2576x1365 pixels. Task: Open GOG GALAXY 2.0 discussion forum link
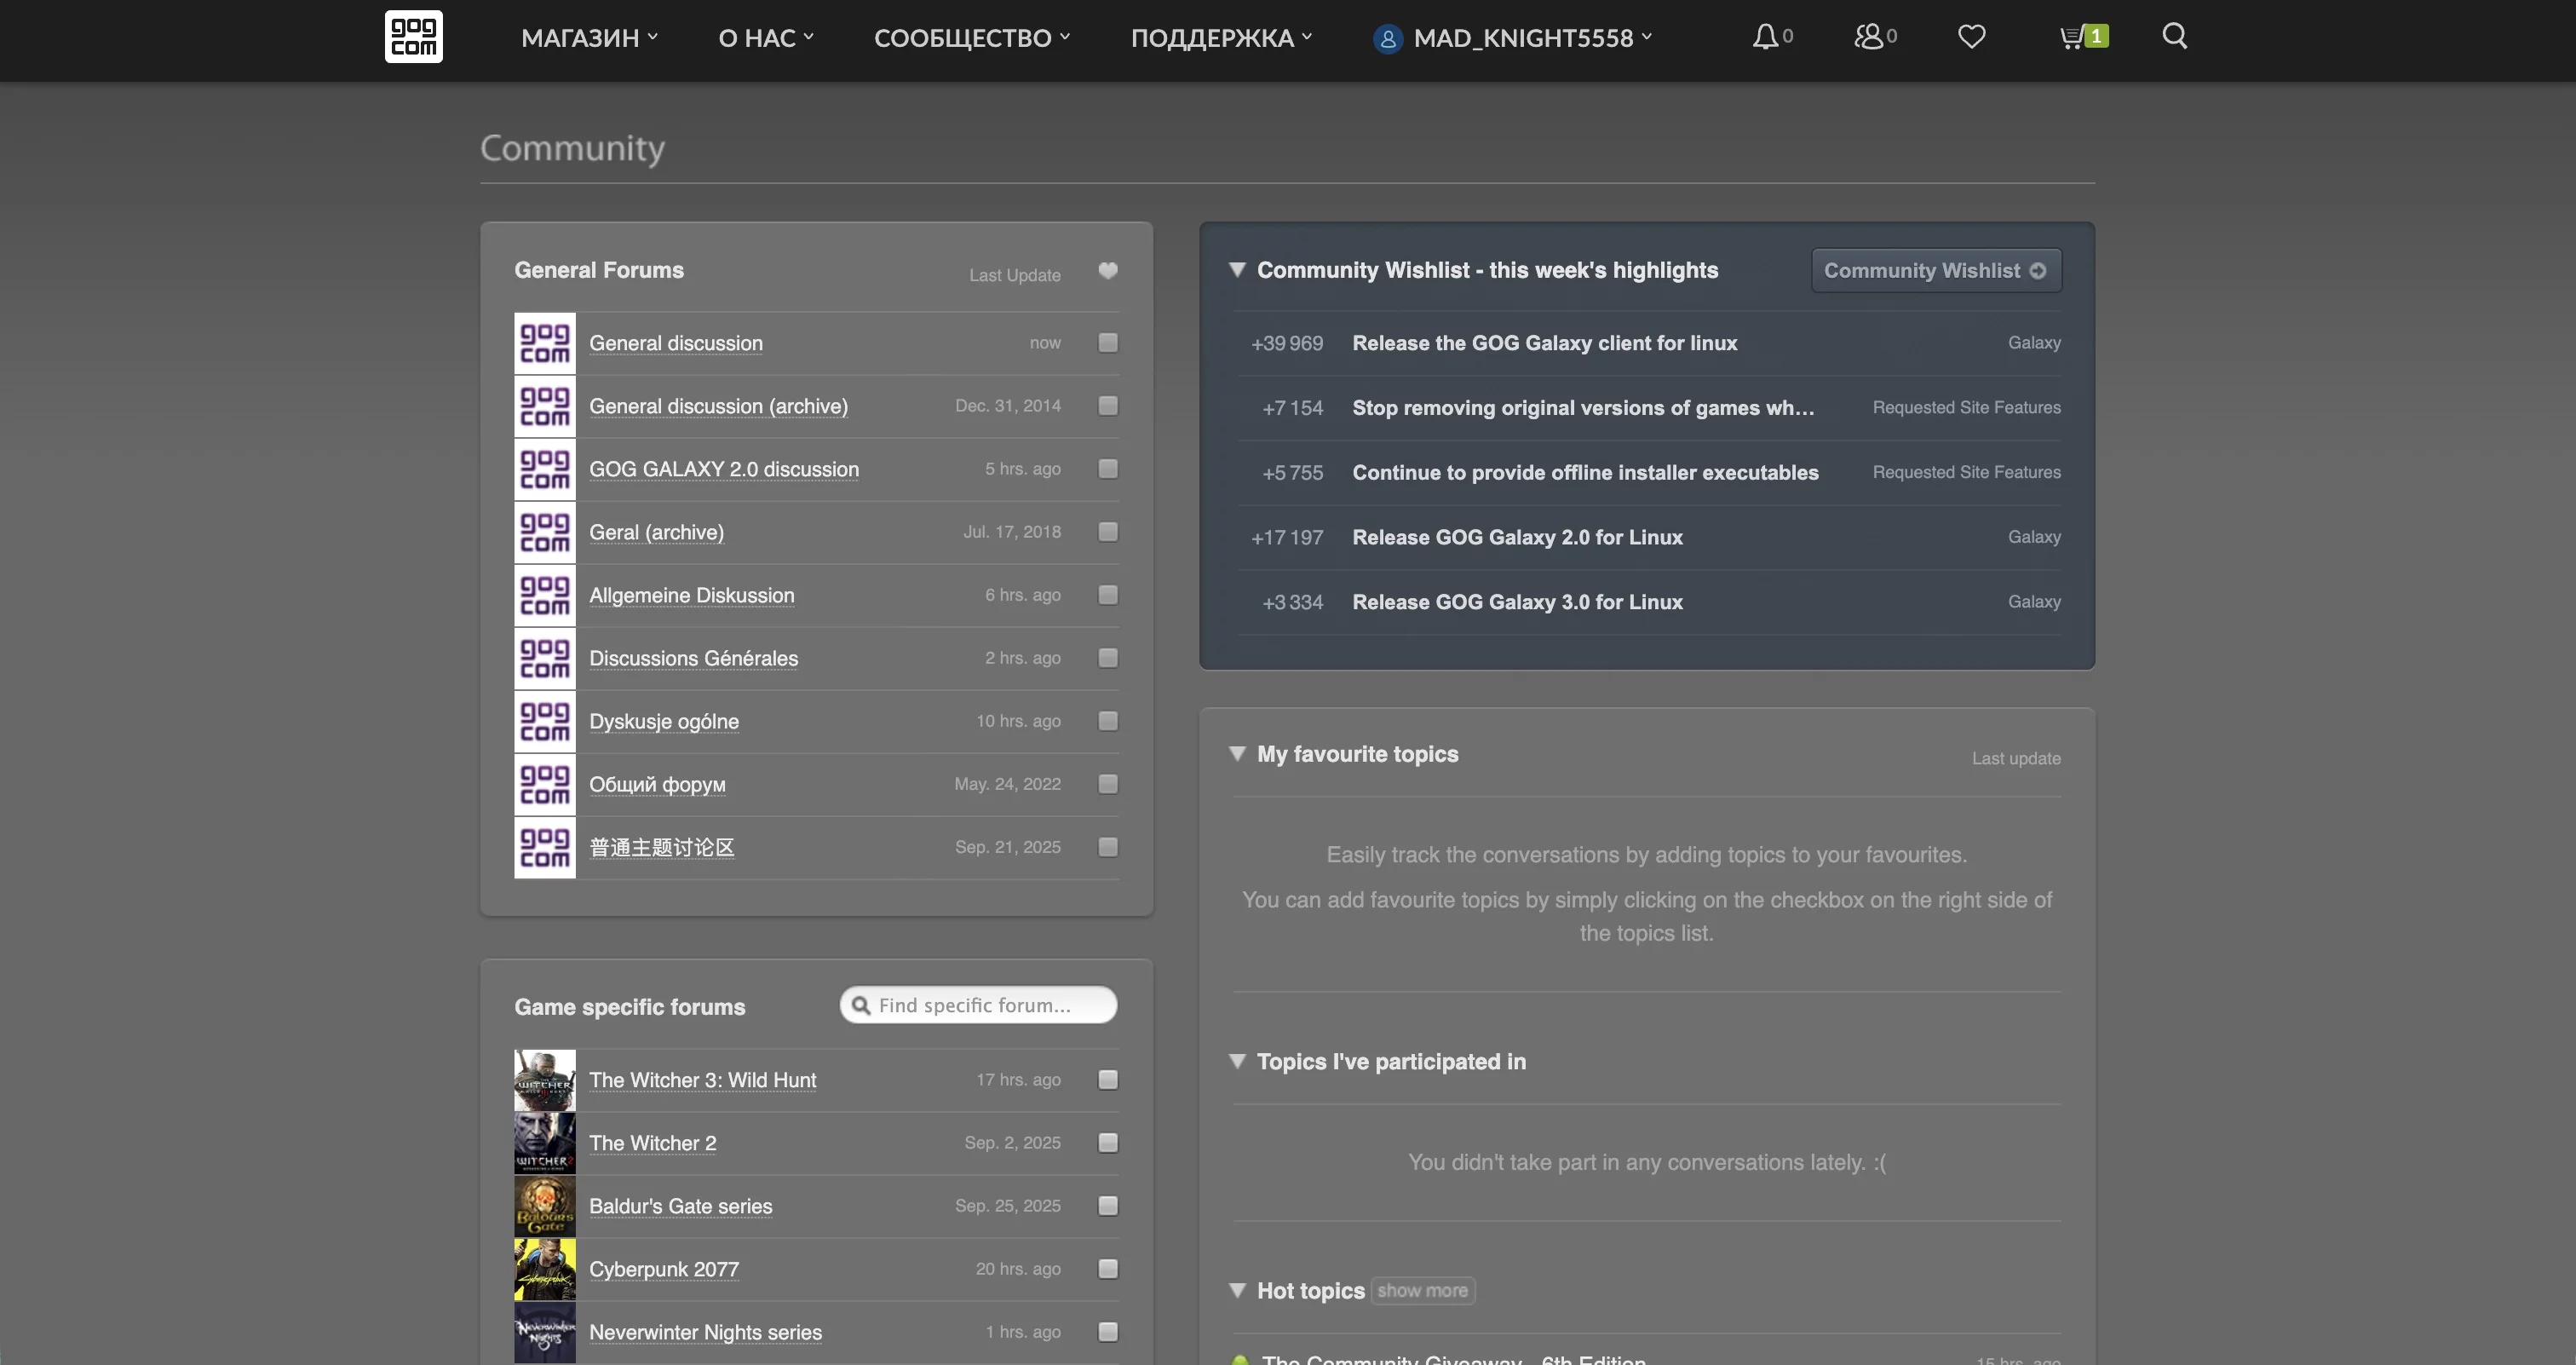[x=723, y=469]
